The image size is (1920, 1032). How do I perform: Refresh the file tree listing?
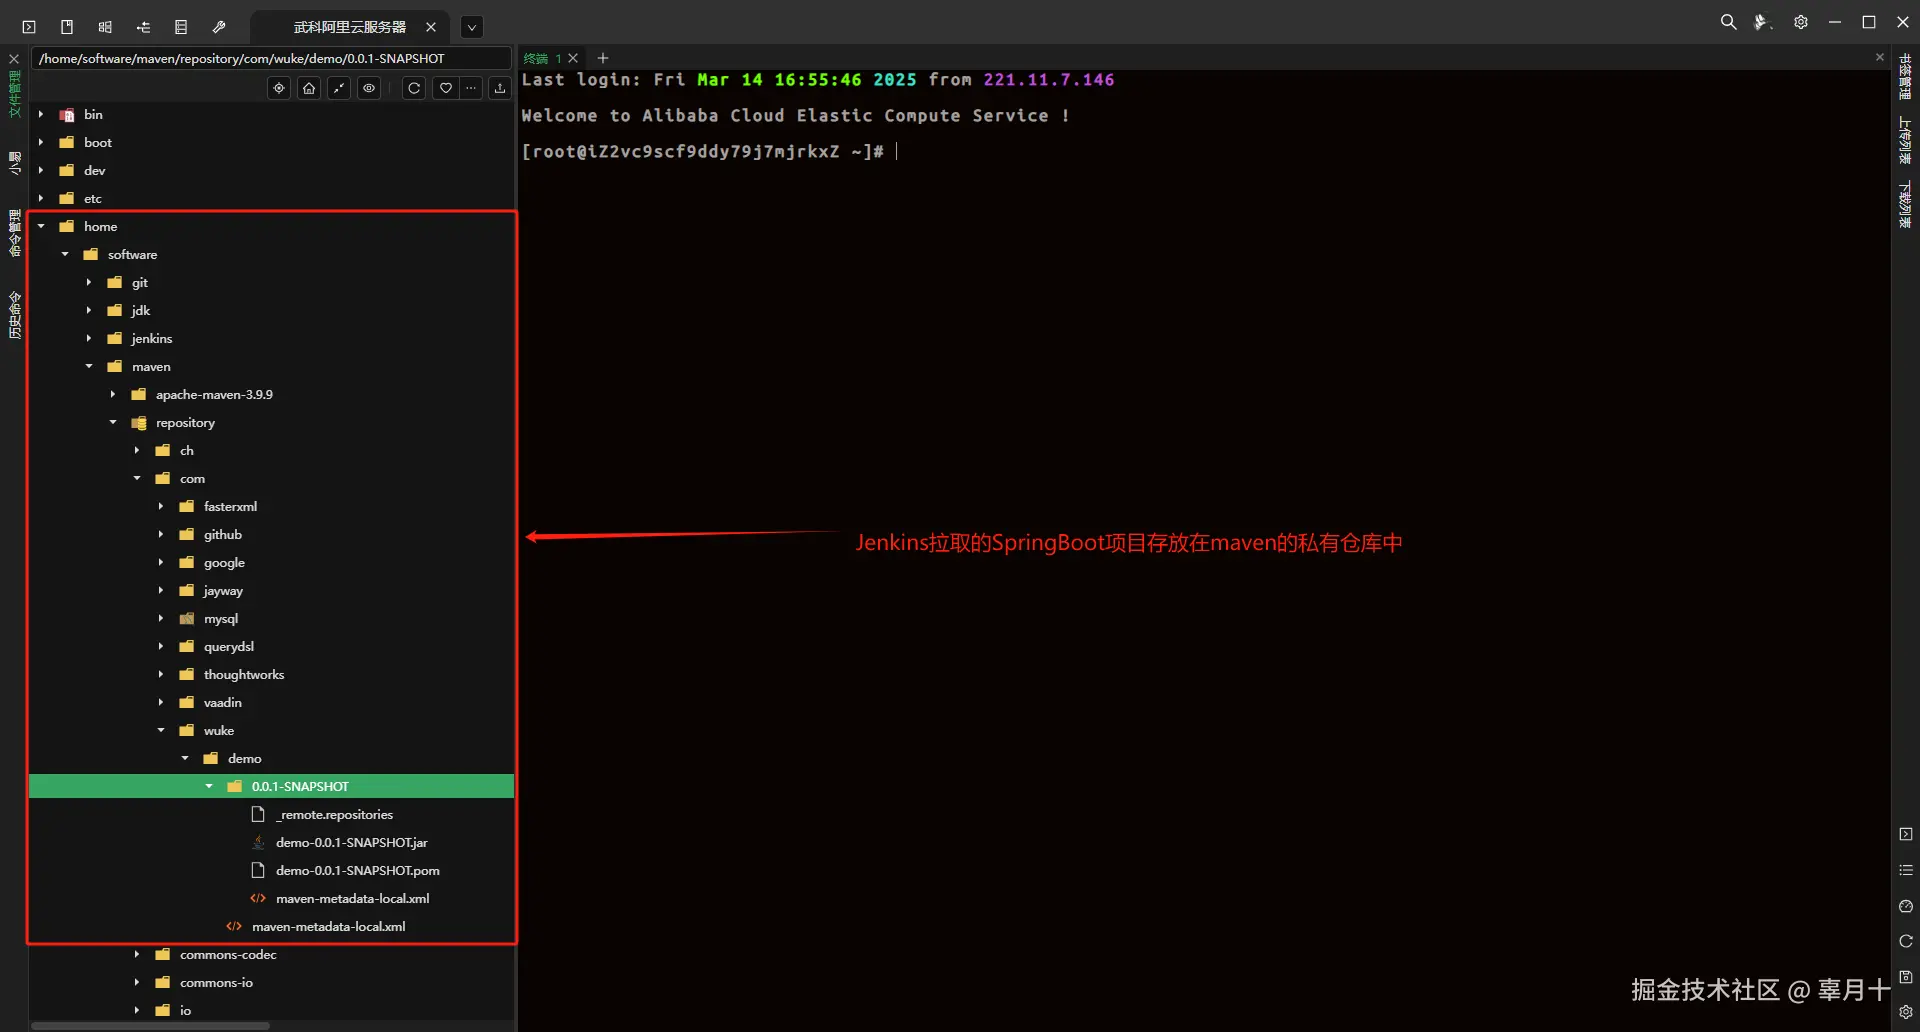click(414, 88)
